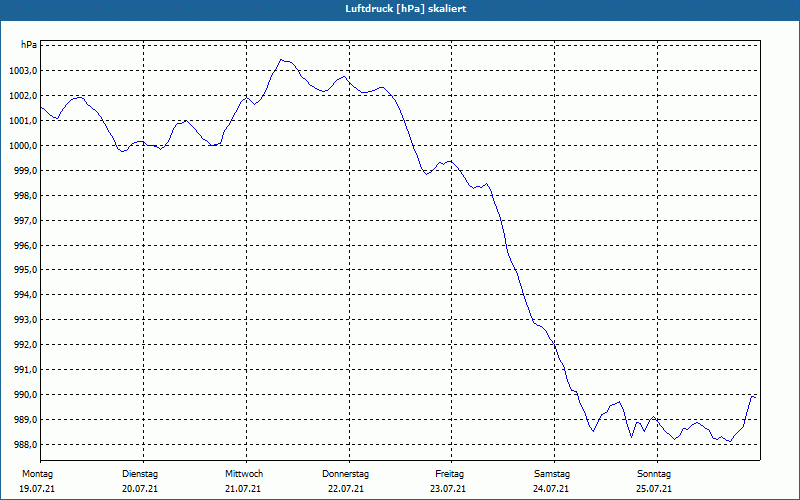The image size is (800, 500).
Task: Click the 993,0 axis value
Action: coord(25,320)
